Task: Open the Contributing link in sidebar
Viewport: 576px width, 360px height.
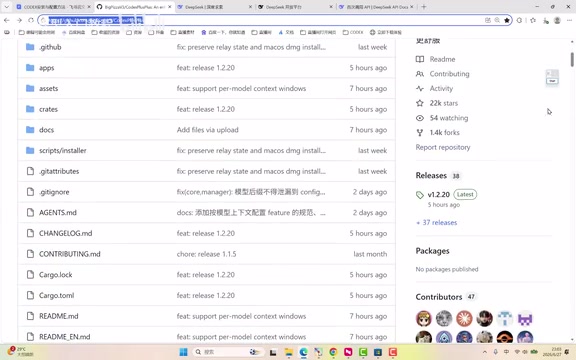Action: (x=449, y=74)
